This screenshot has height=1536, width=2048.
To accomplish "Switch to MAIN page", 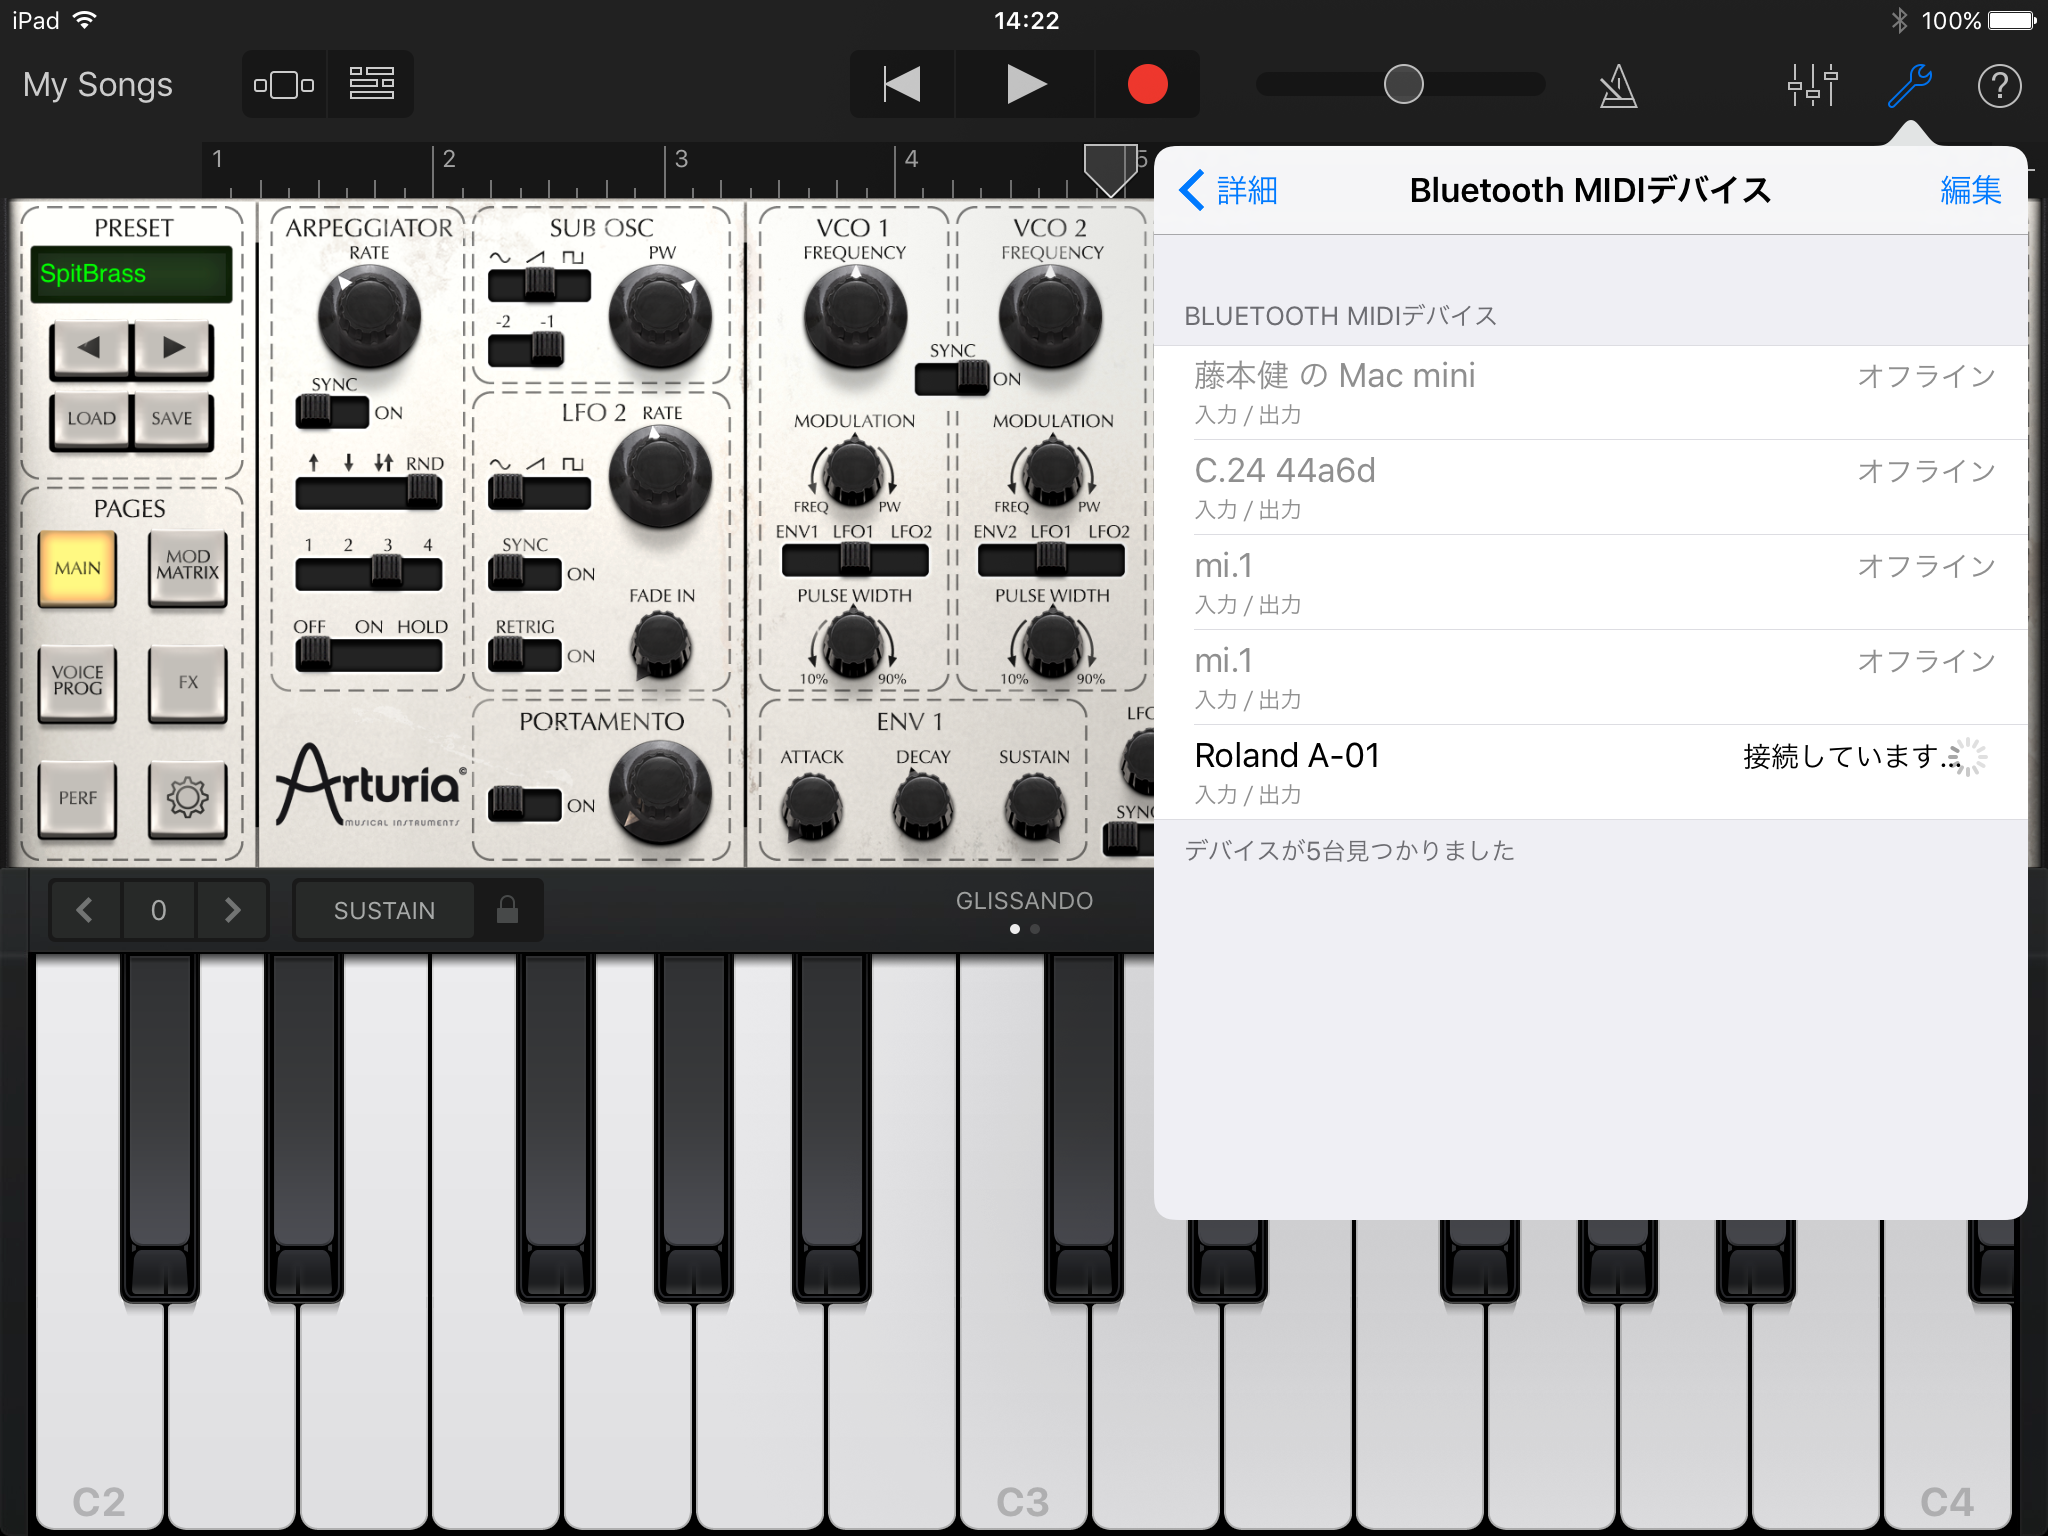I will [78, 568].
